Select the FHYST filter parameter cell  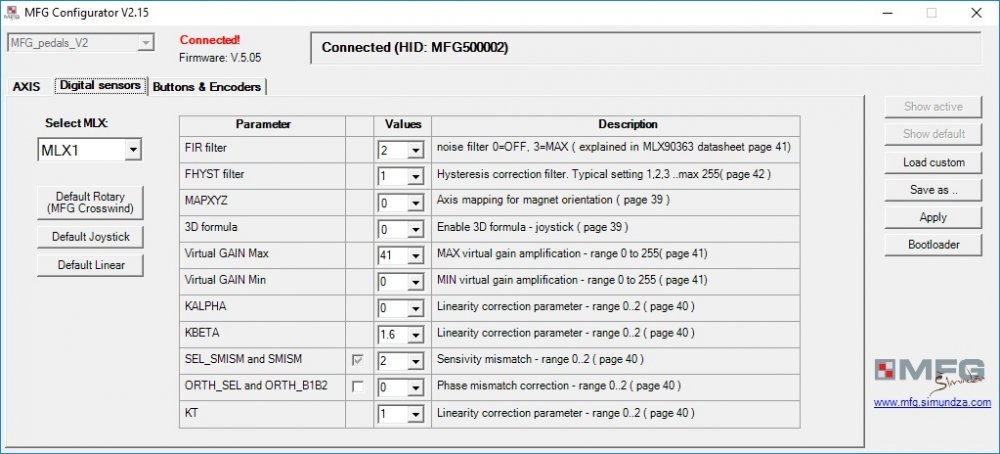[263, 175]
